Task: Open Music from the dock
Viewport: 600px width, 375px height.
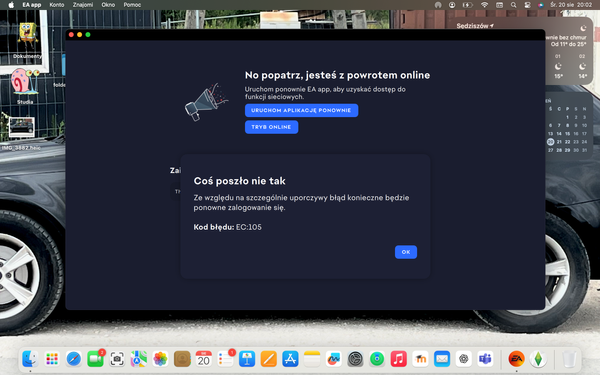Action: 398,359
